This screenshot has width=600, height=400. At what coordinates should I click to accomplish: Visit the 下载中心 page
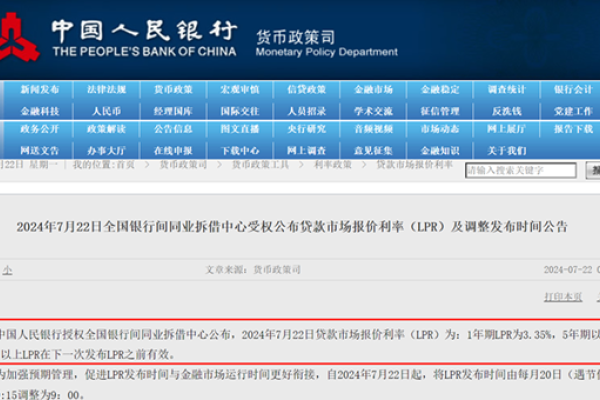240,151
